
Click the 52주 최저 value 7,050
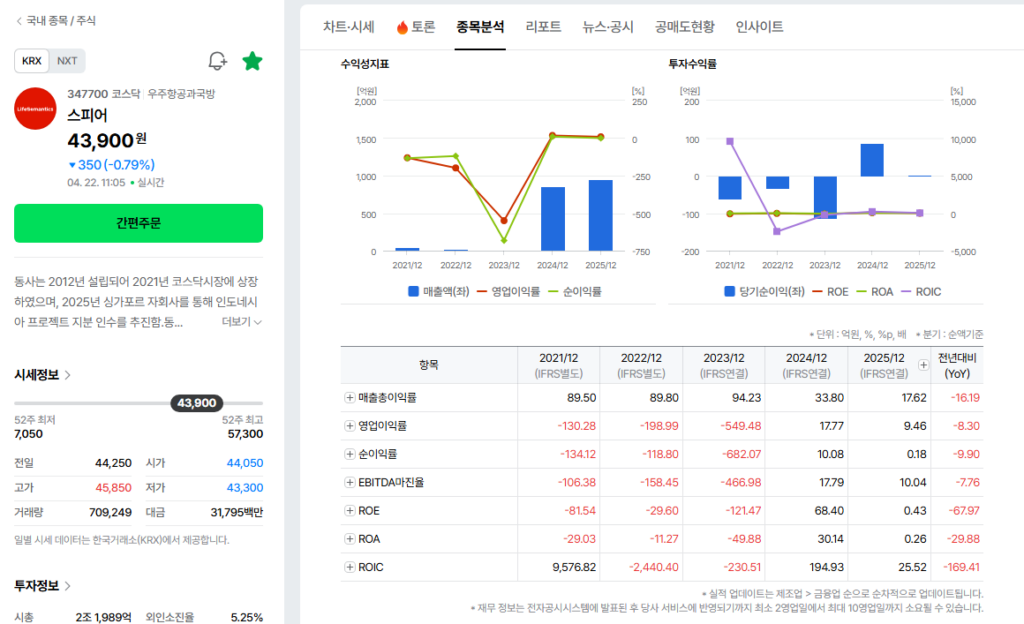[28, 434]
